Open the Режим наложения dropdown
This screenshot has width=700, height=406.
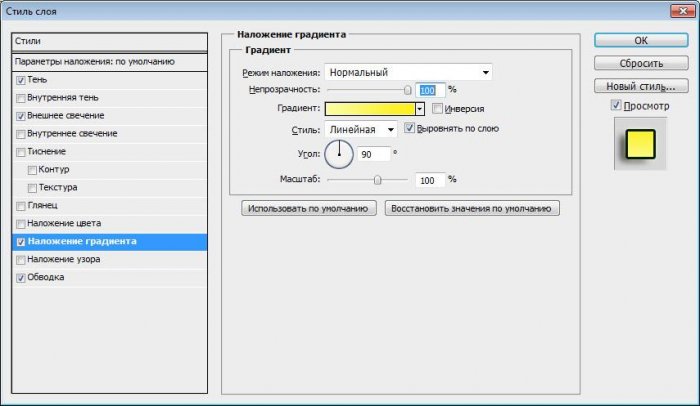pos(408,72)
